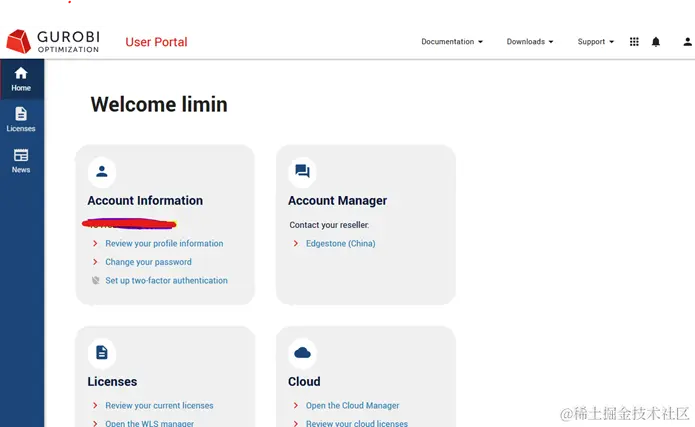Click the Gurobi Optimization logo
This screenshot has width=695, height=427.
click(53, 42)
